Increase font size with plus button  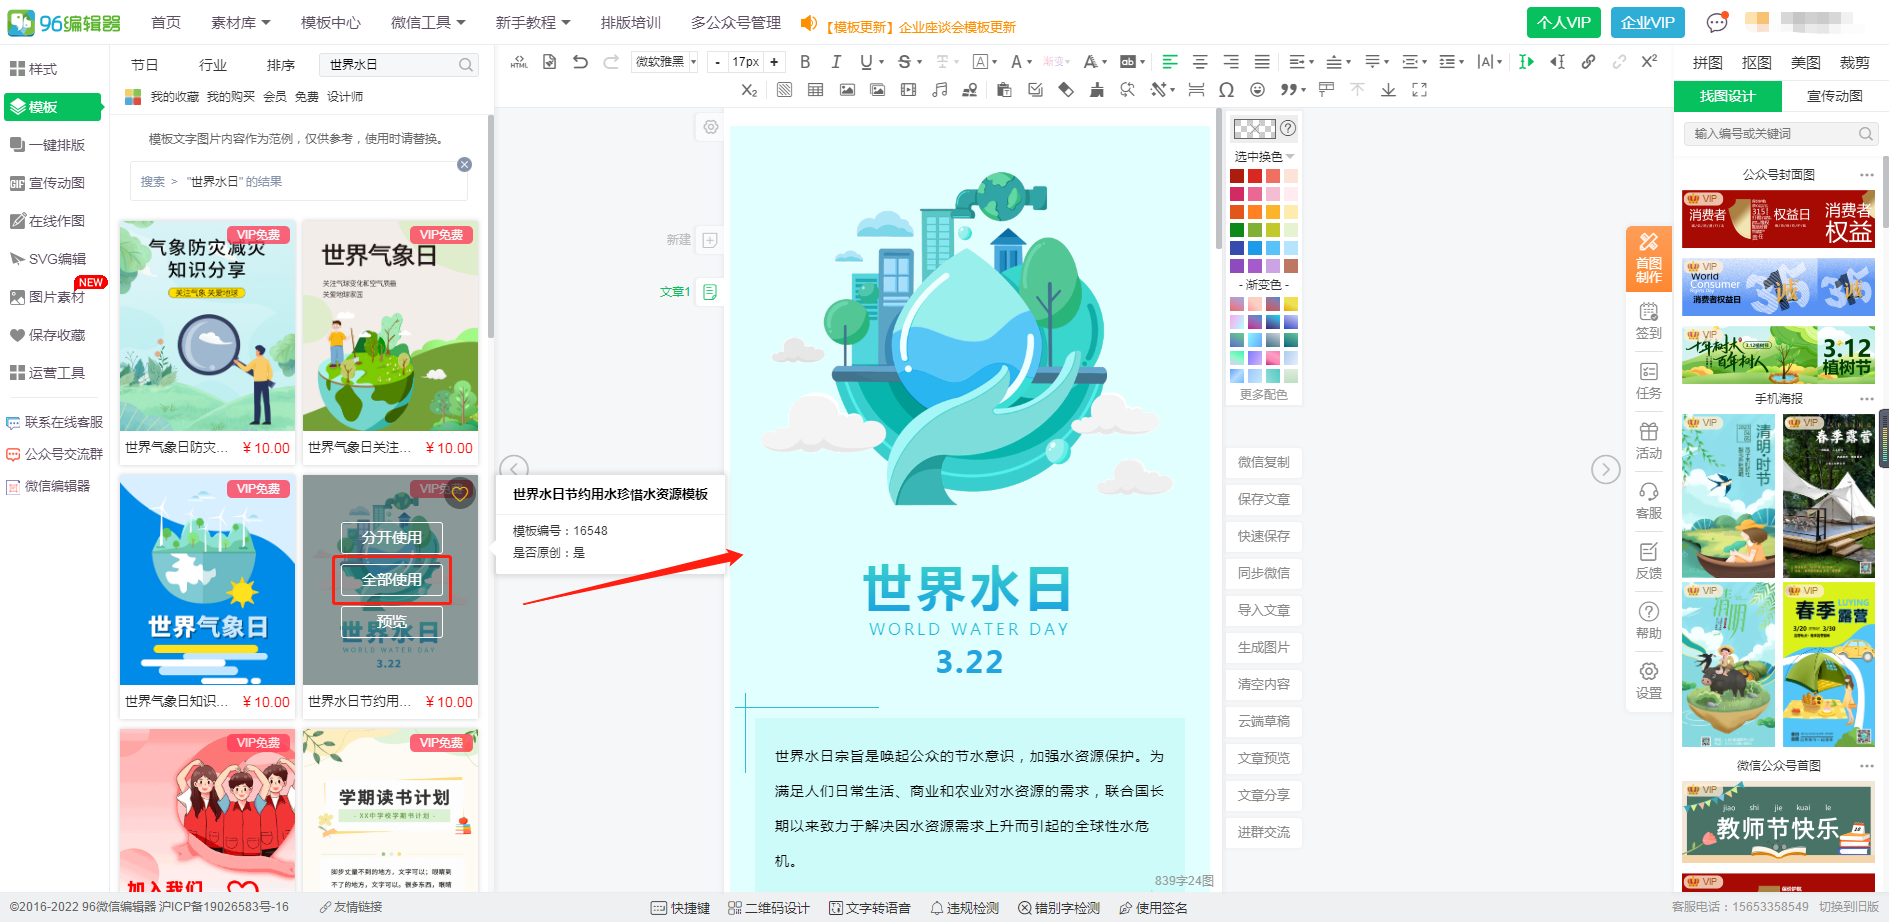[774, 62]
